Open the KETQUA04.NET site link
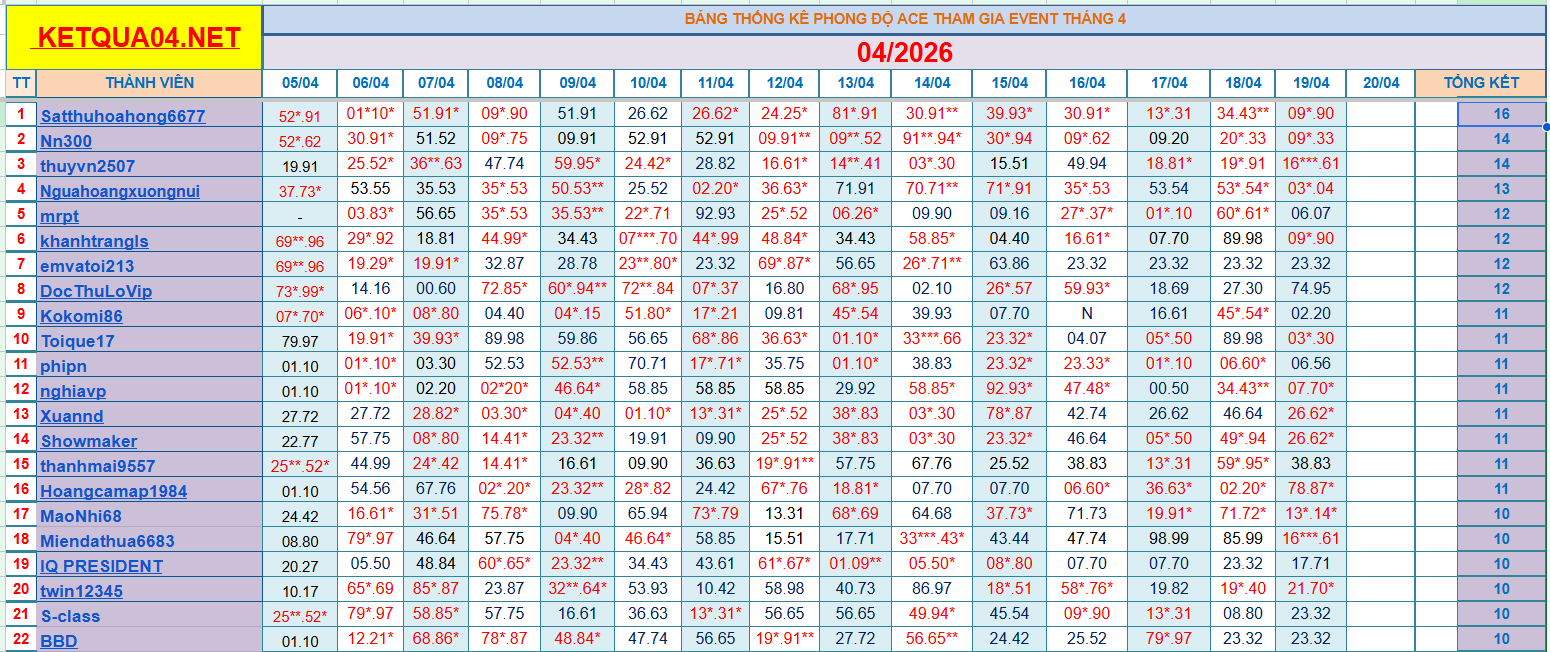The height and width of the screenshot is (652, 1550). pyautogui.click(x=137, y=38)
